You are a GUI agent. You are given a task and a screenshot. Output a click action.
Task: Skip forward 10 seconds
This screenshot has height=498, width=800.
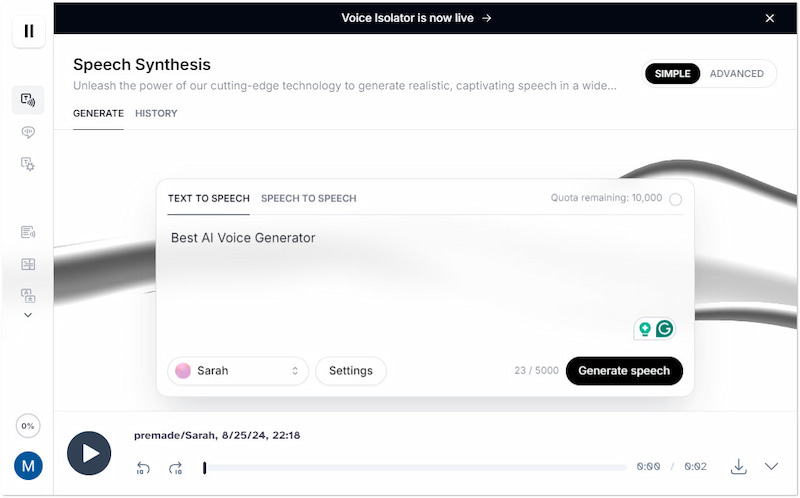click(x=176, y=467)
